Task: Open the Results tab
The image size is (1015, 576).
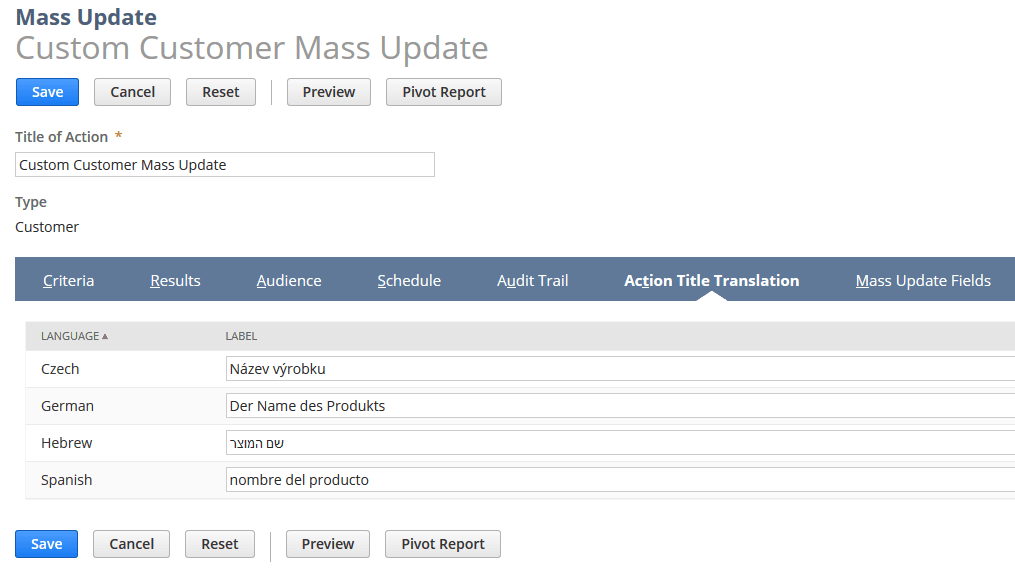Action: click(x=175, y=280)
